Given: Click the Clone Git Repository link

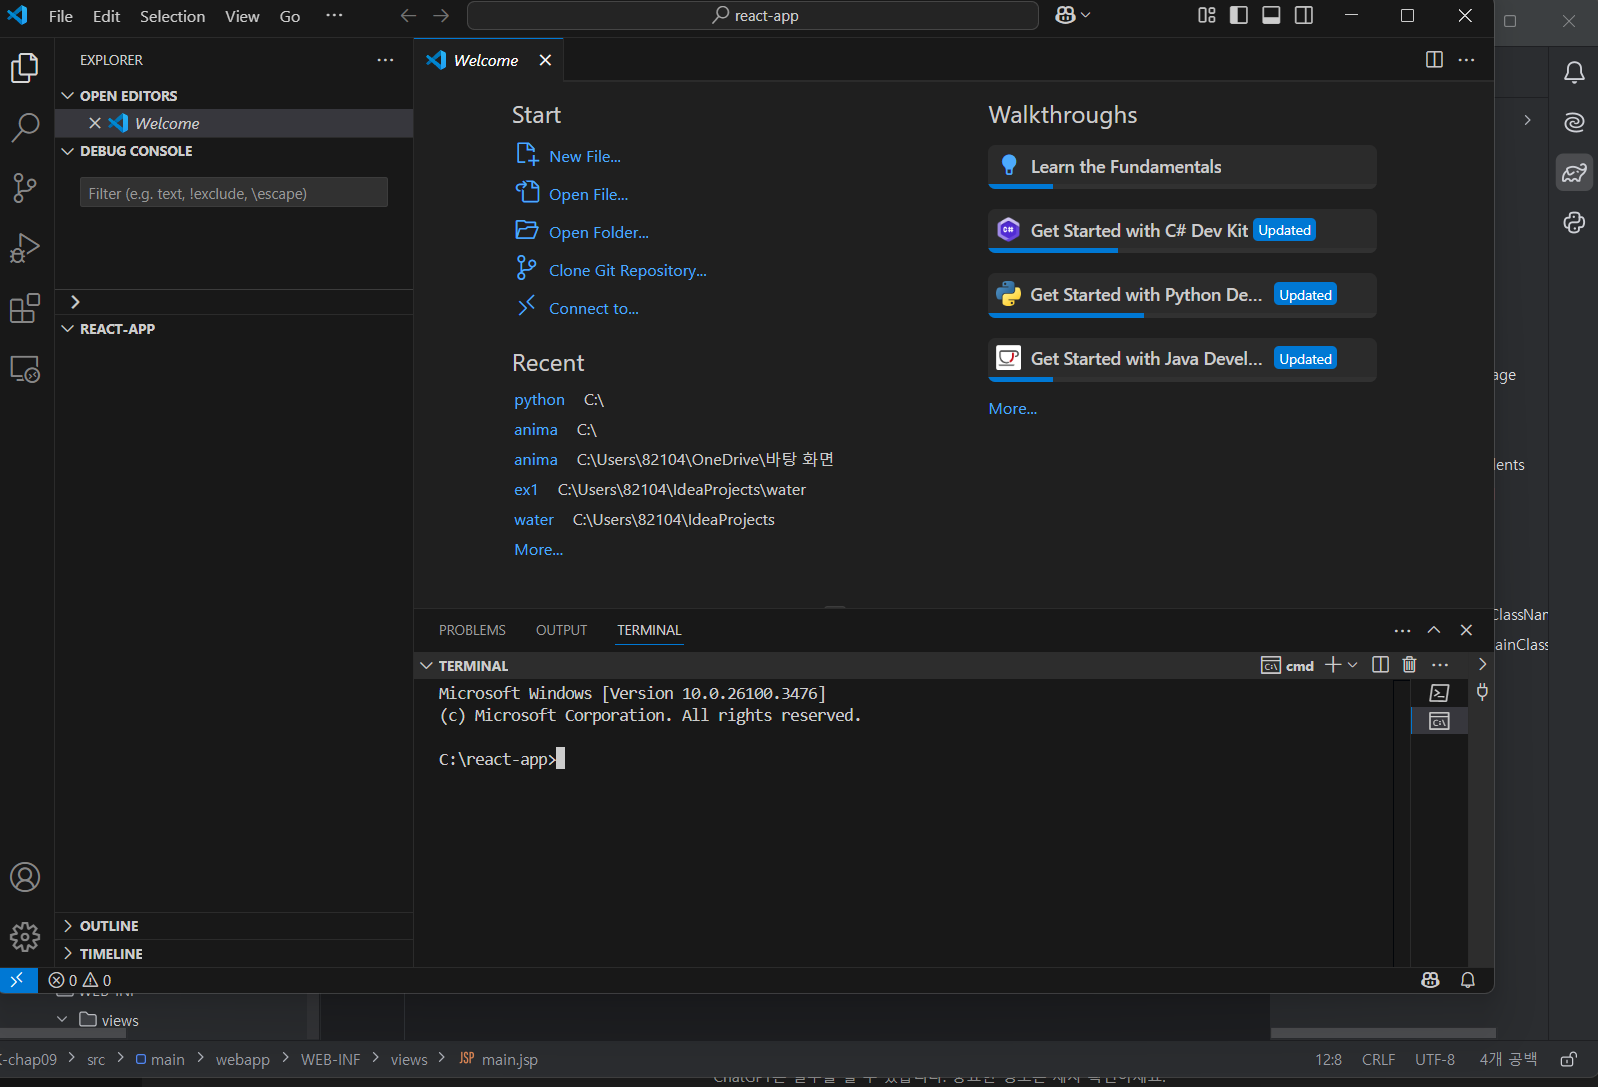Looking at the screenshot, I should [x=627, y=271].
